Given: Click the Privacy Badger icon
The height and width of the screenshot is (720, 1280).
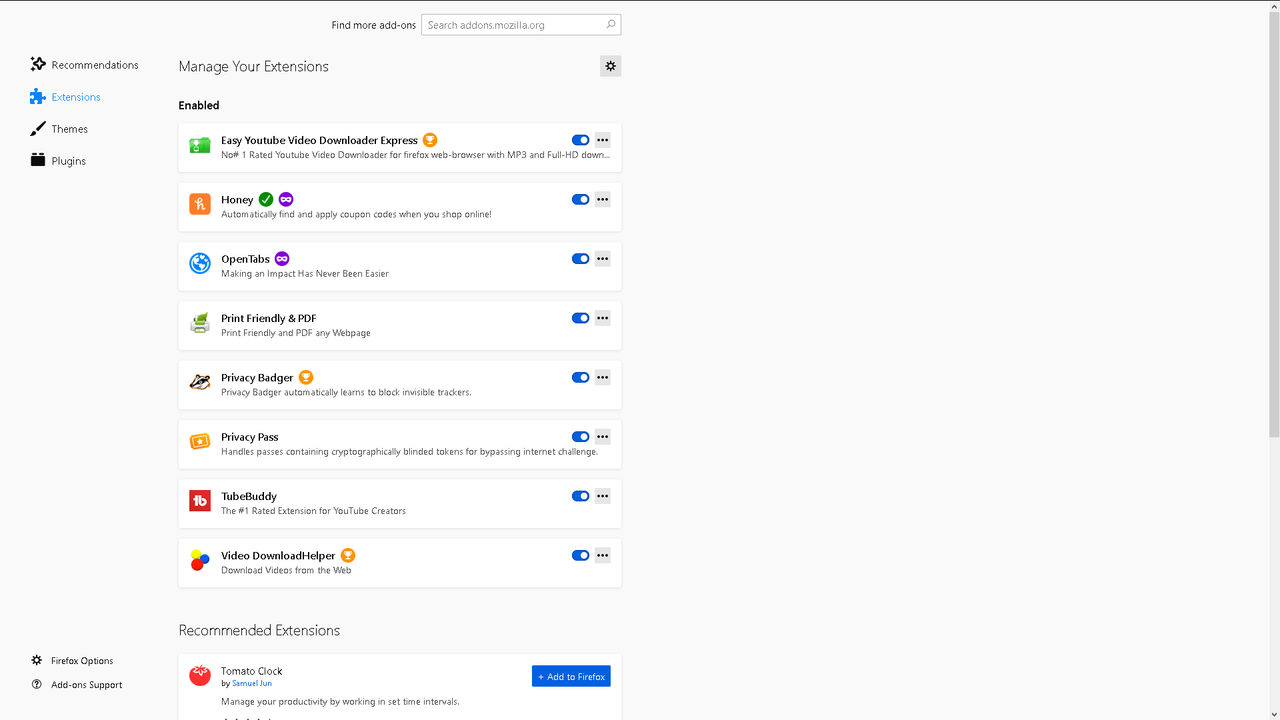Looking at the screenshot, I should [x=200, y=383].
